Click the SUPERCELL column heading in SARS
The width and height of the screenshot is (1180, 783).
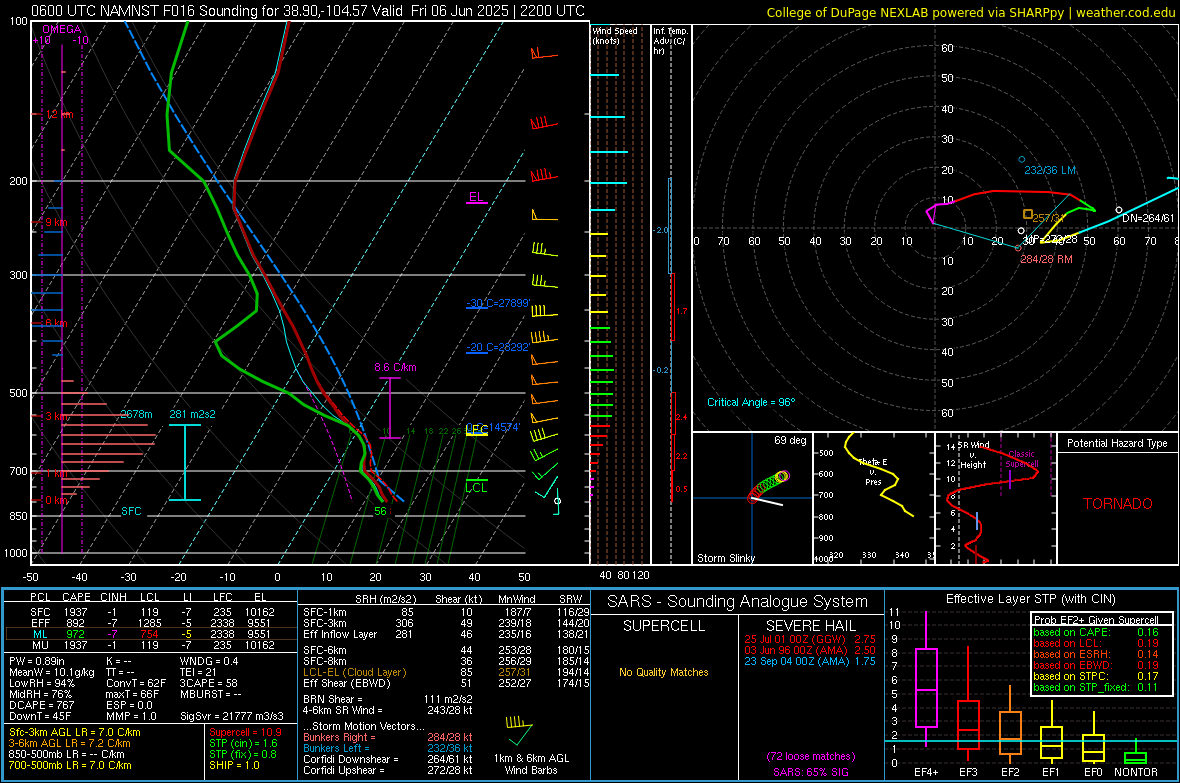click(x=664, y=626)
